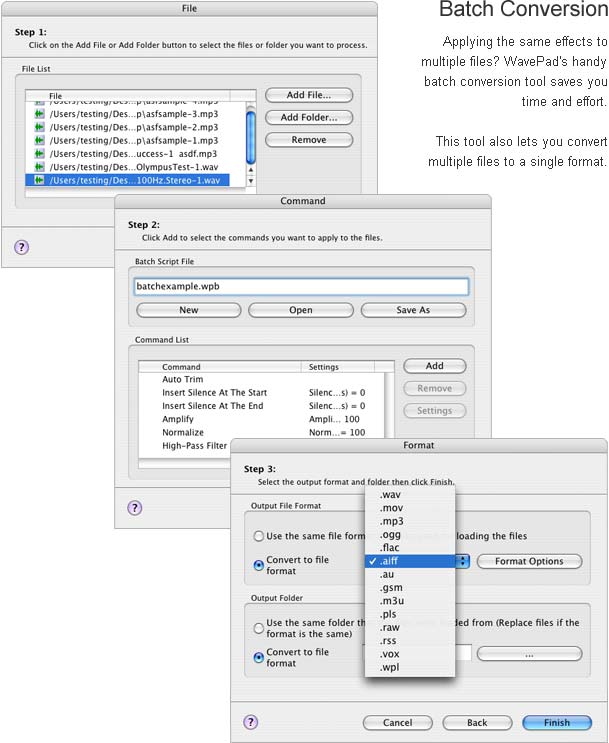Click audio icon beside 100Hz.Stereo-1.wav
The width and height of the screenshot is (609, 743).
pos(39,180)
